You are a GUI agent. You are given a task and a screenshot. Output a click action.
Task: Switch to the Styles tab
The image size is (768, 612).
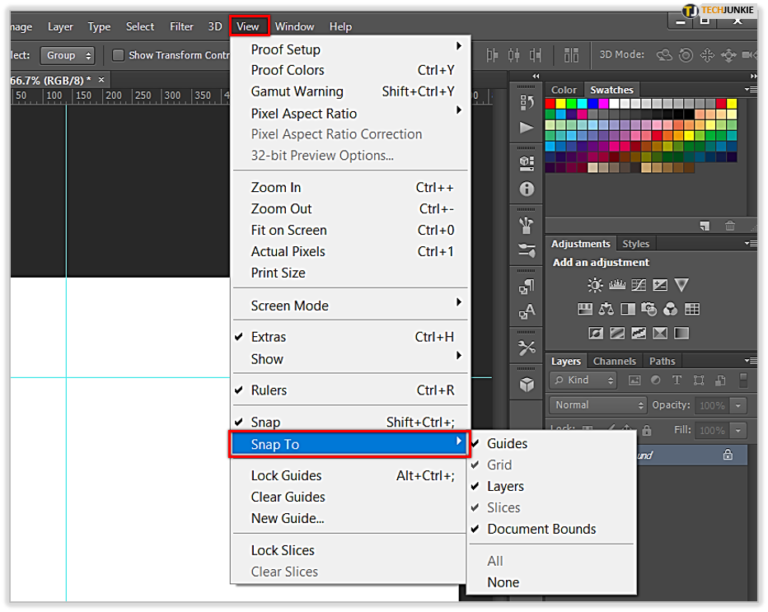(x=635, y=244)
